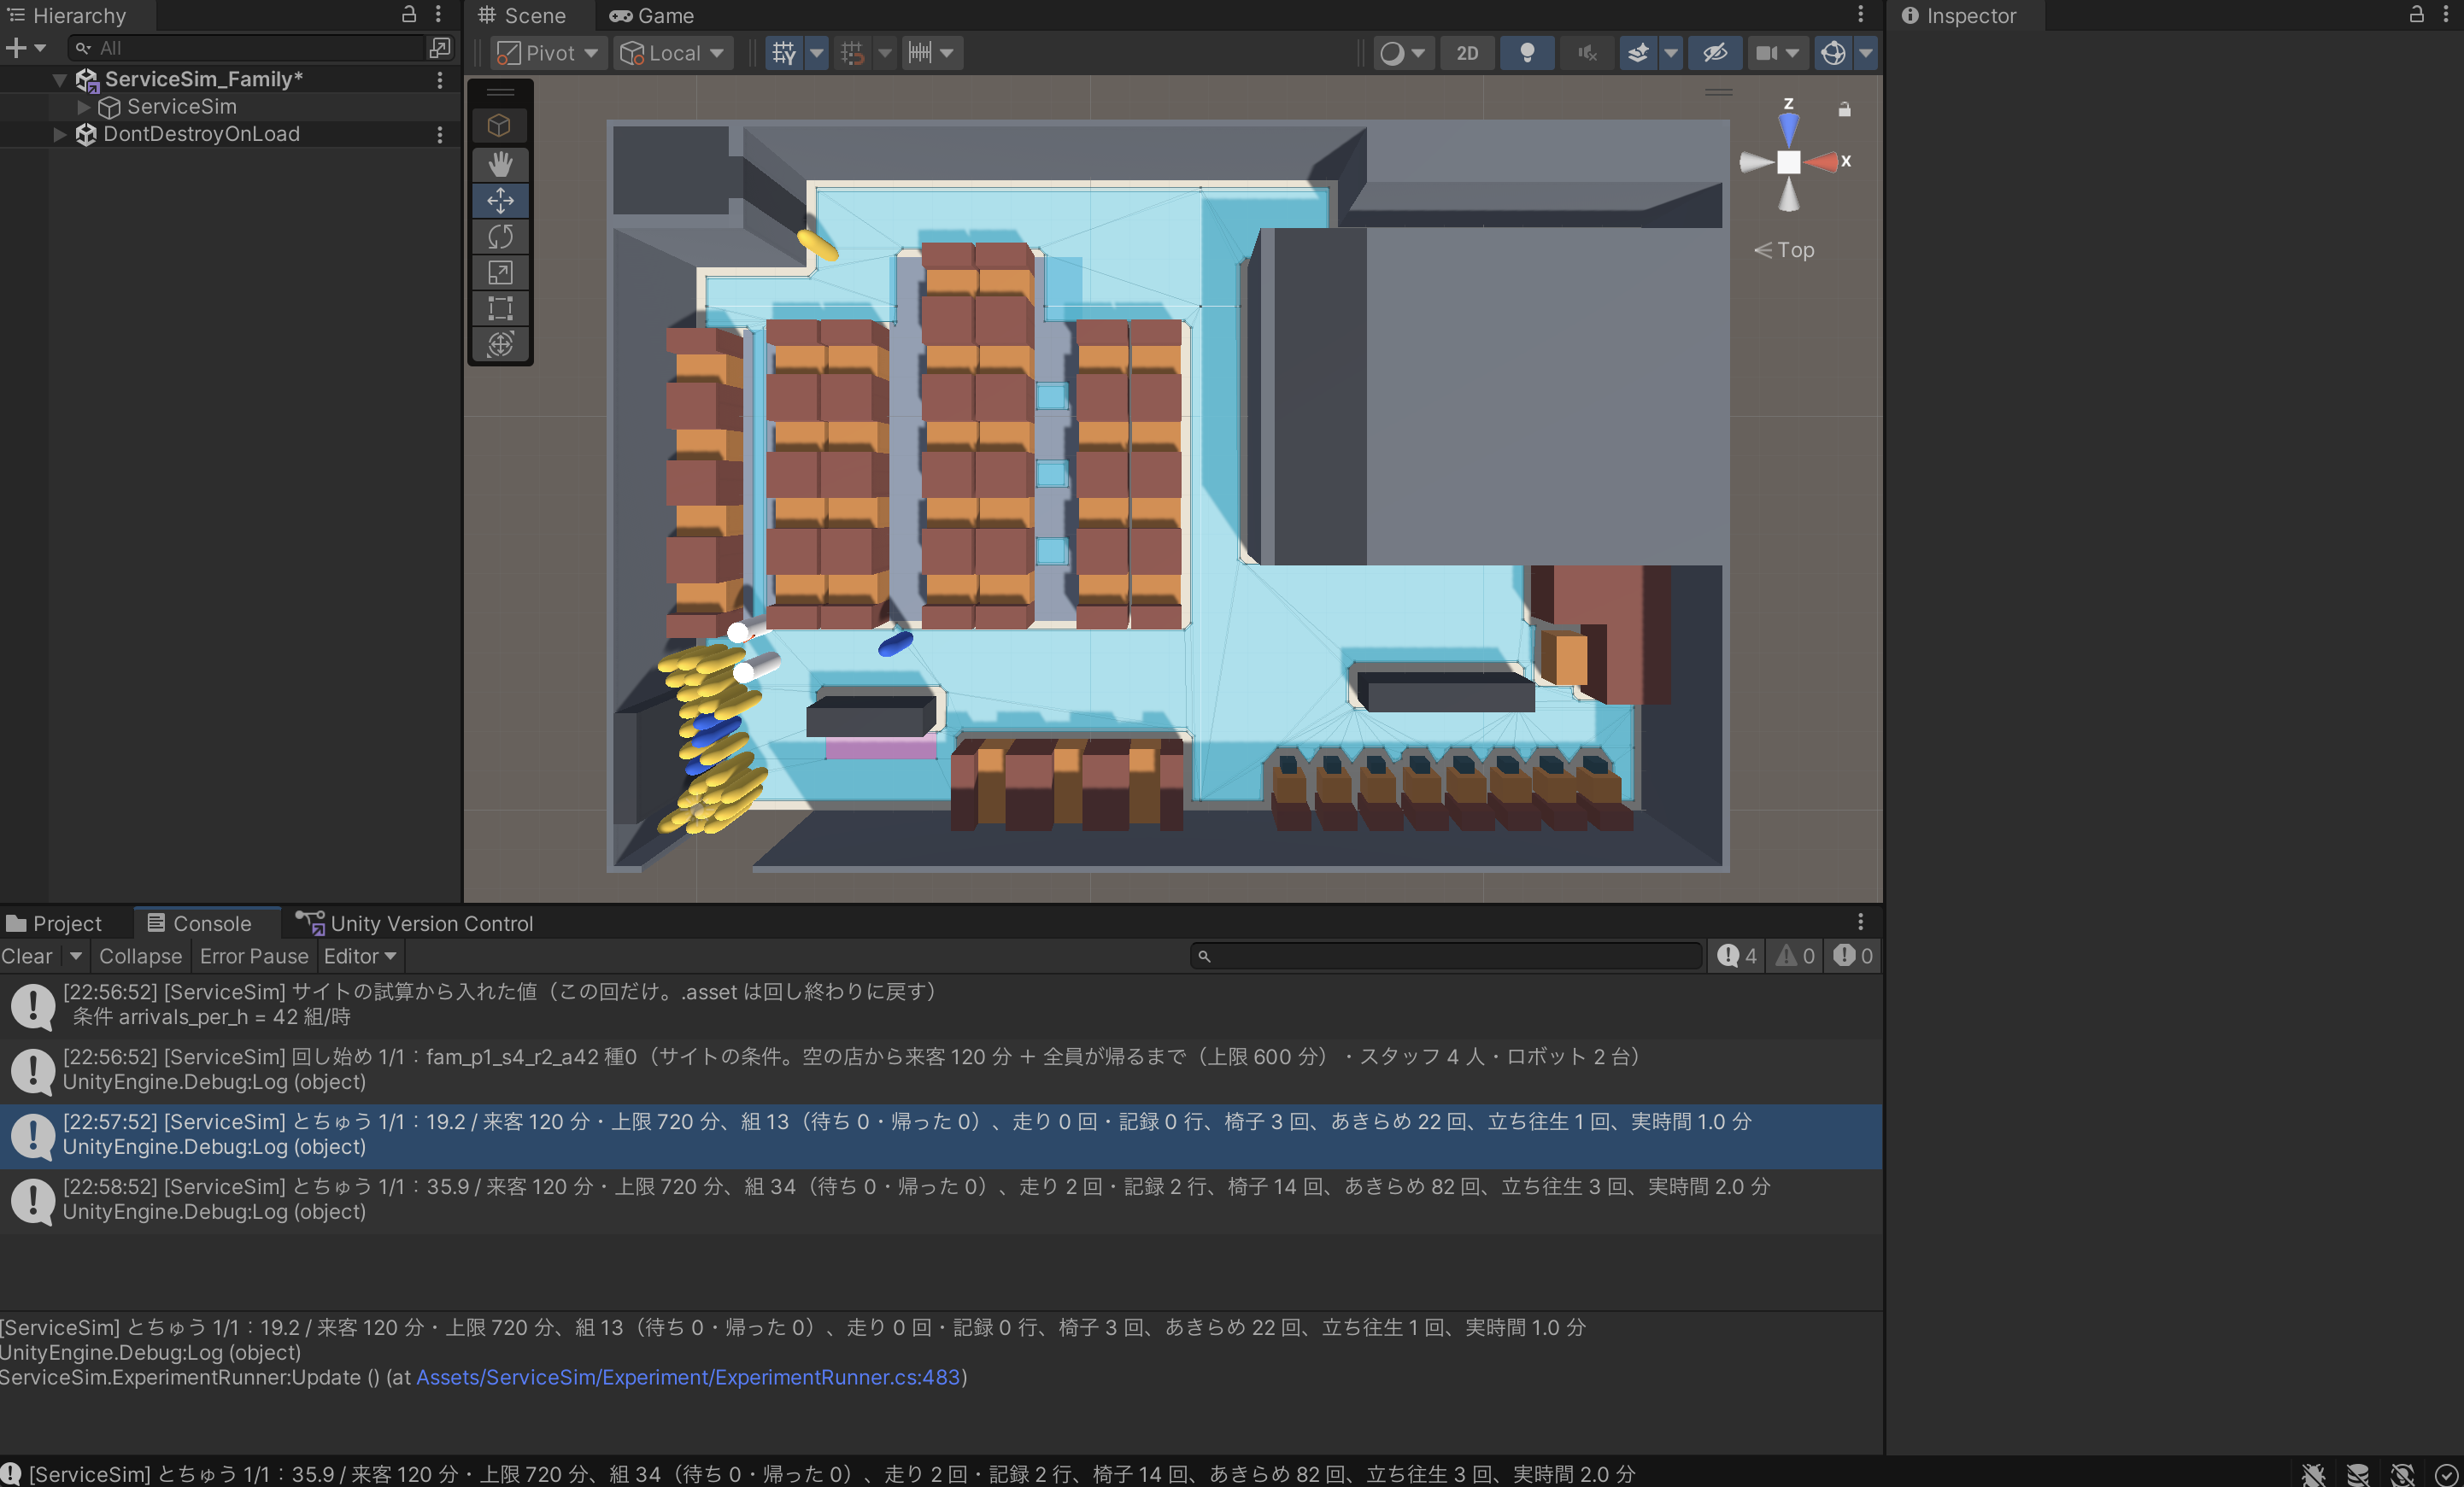
Task: Select the Move tool in the Scene toolbar
Action: click(500, 200)
